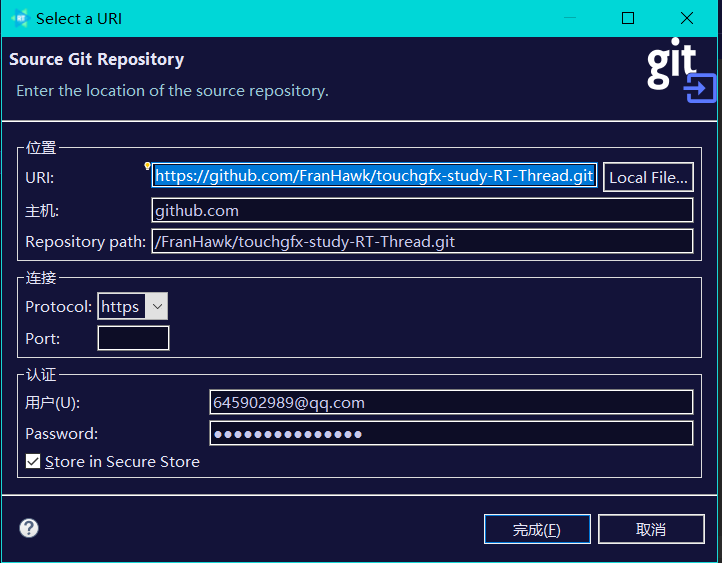Image resolution: width=722 pixels, height=563 pixels.
Task: Click the Protocol: label
Action: pyautogui.click(x=58, y=307)
